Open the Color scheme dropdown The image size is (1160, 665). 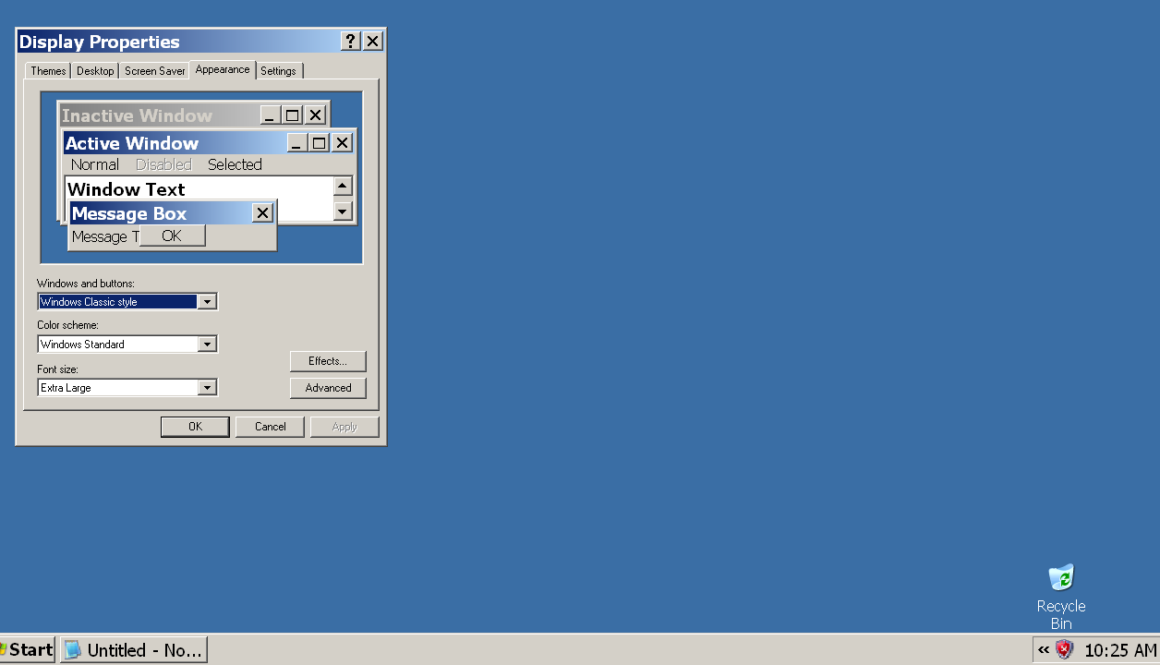pos(207,343)
